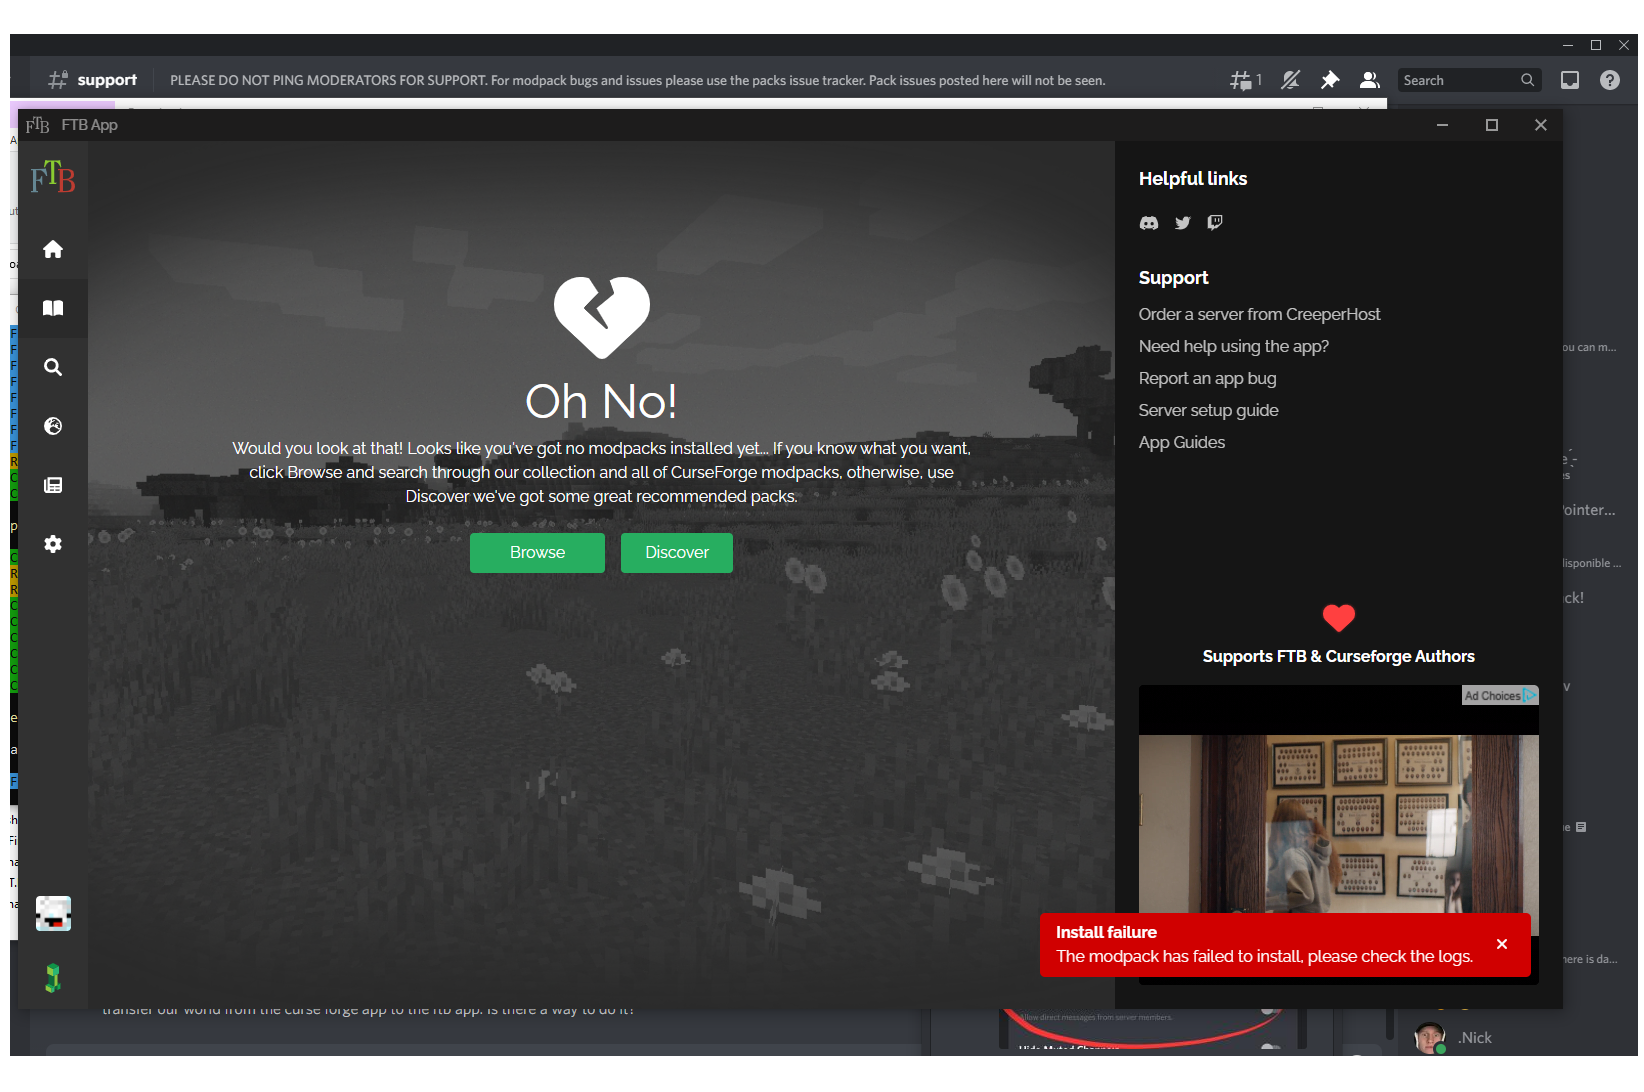
Task: Open the Home page in FTB sidebar
Action: click(53, 249)
